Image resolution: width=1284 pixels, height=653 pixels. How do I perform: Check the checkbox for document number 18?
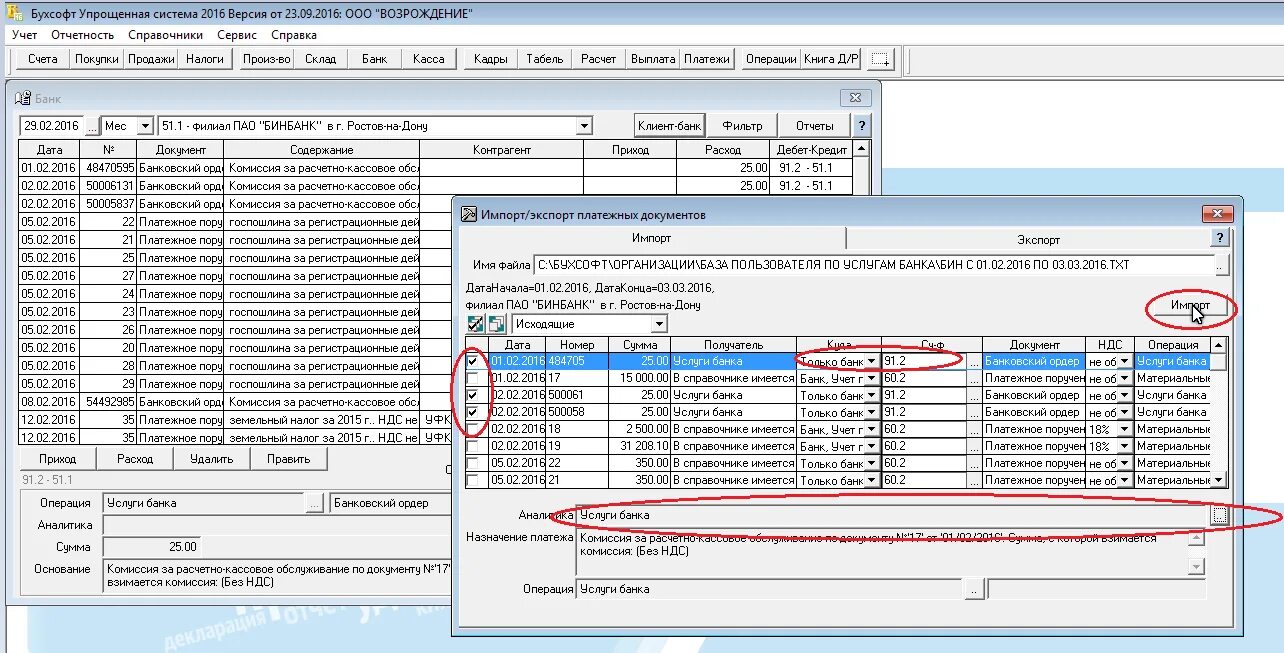point(473,429)
